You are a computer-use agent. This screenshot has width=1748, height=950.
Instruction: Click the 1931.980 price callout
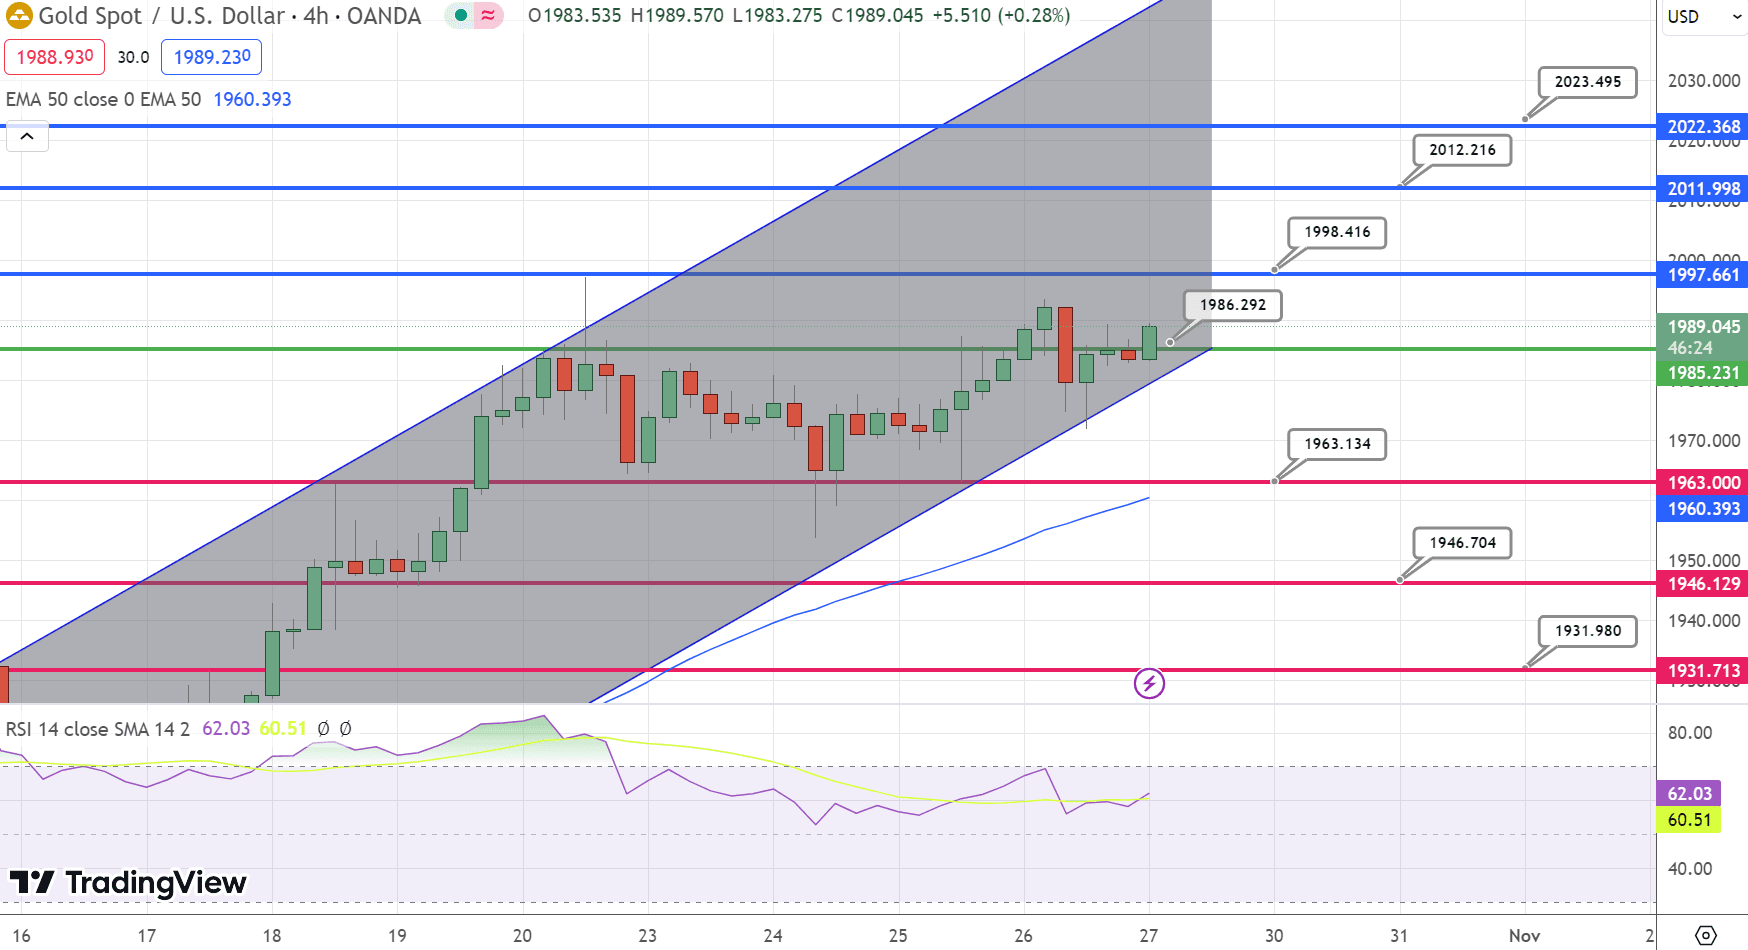[1587, 631]
